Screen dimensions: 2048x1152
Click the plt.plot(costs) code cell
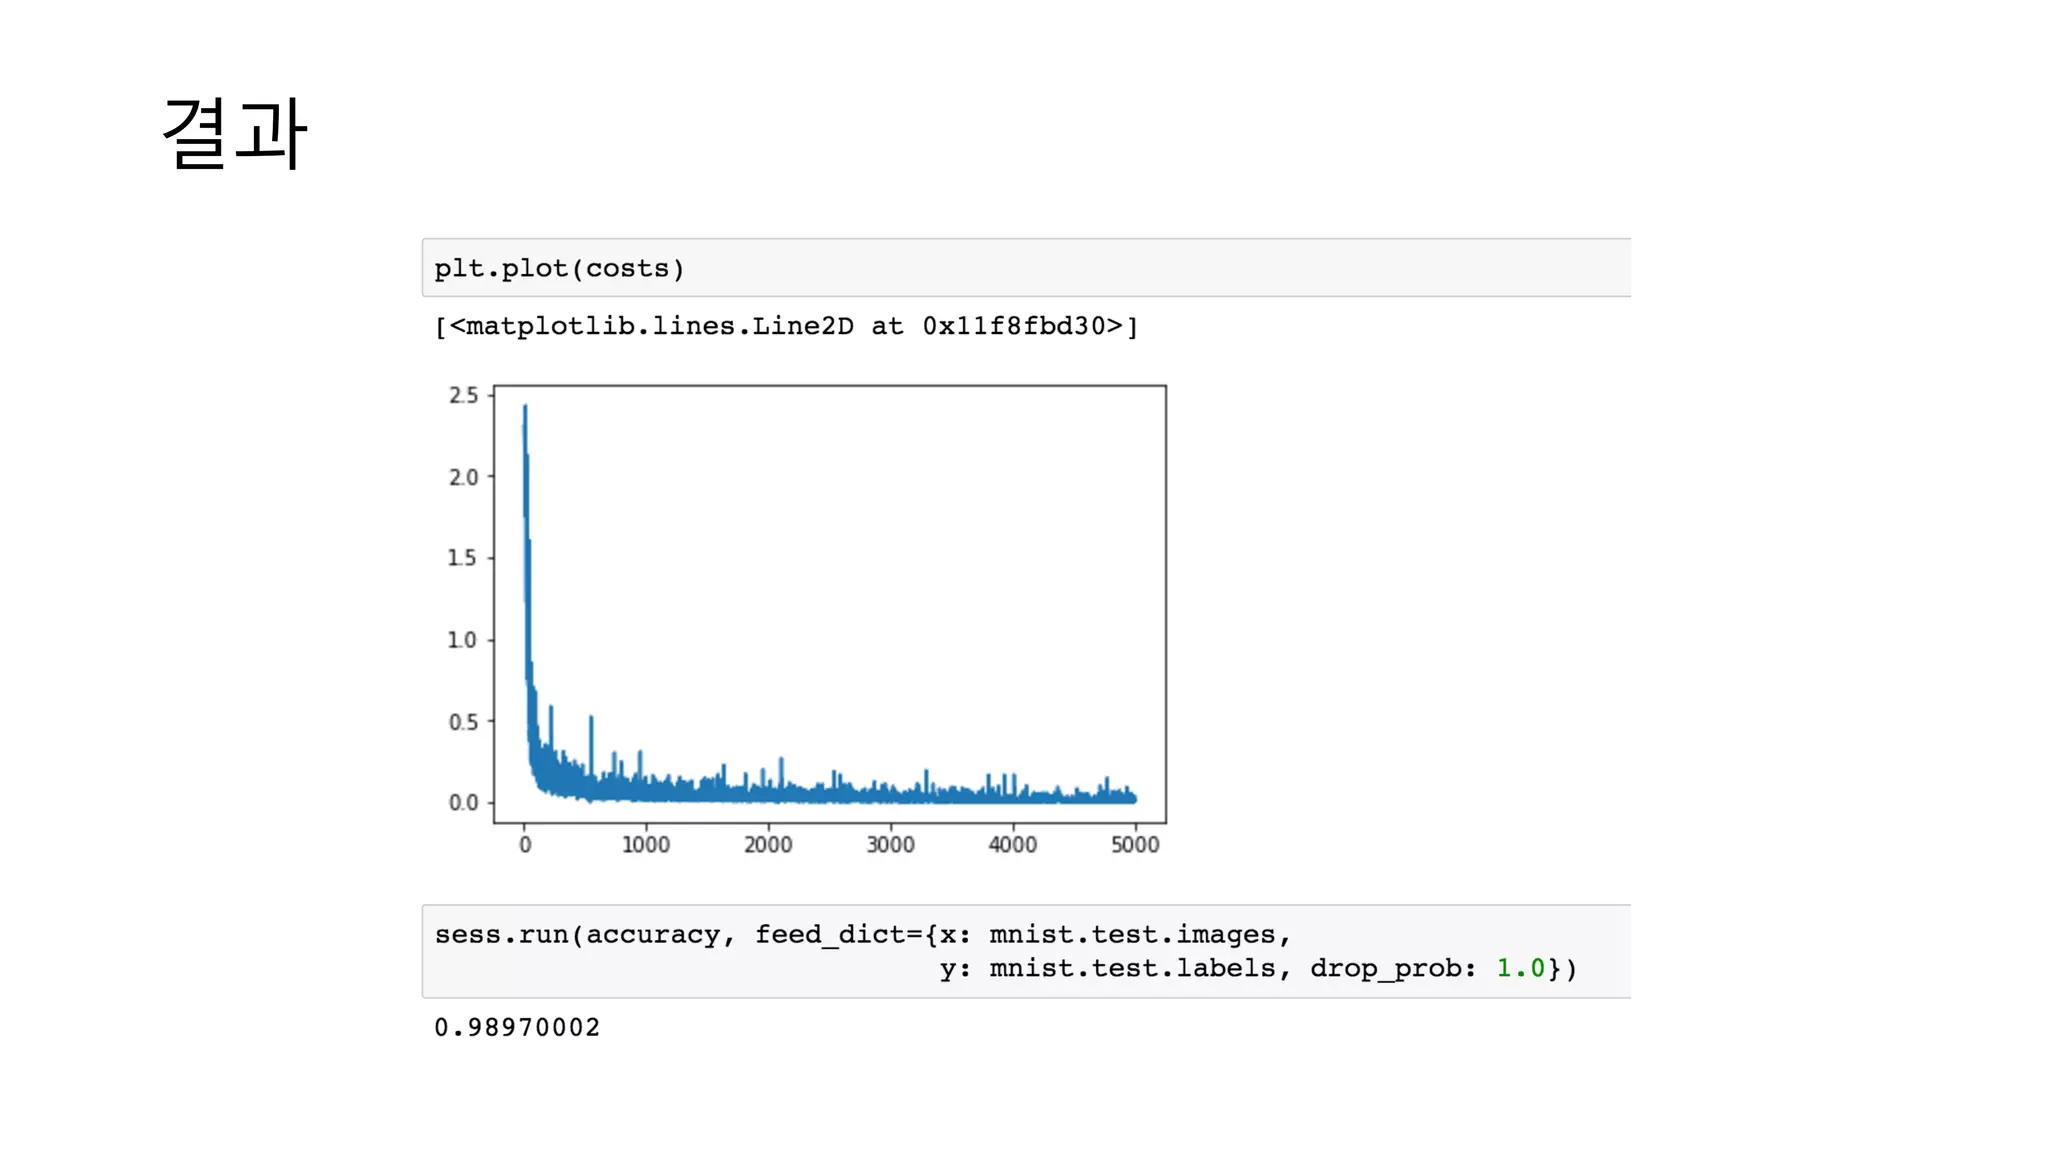click(x=559, y=268)
